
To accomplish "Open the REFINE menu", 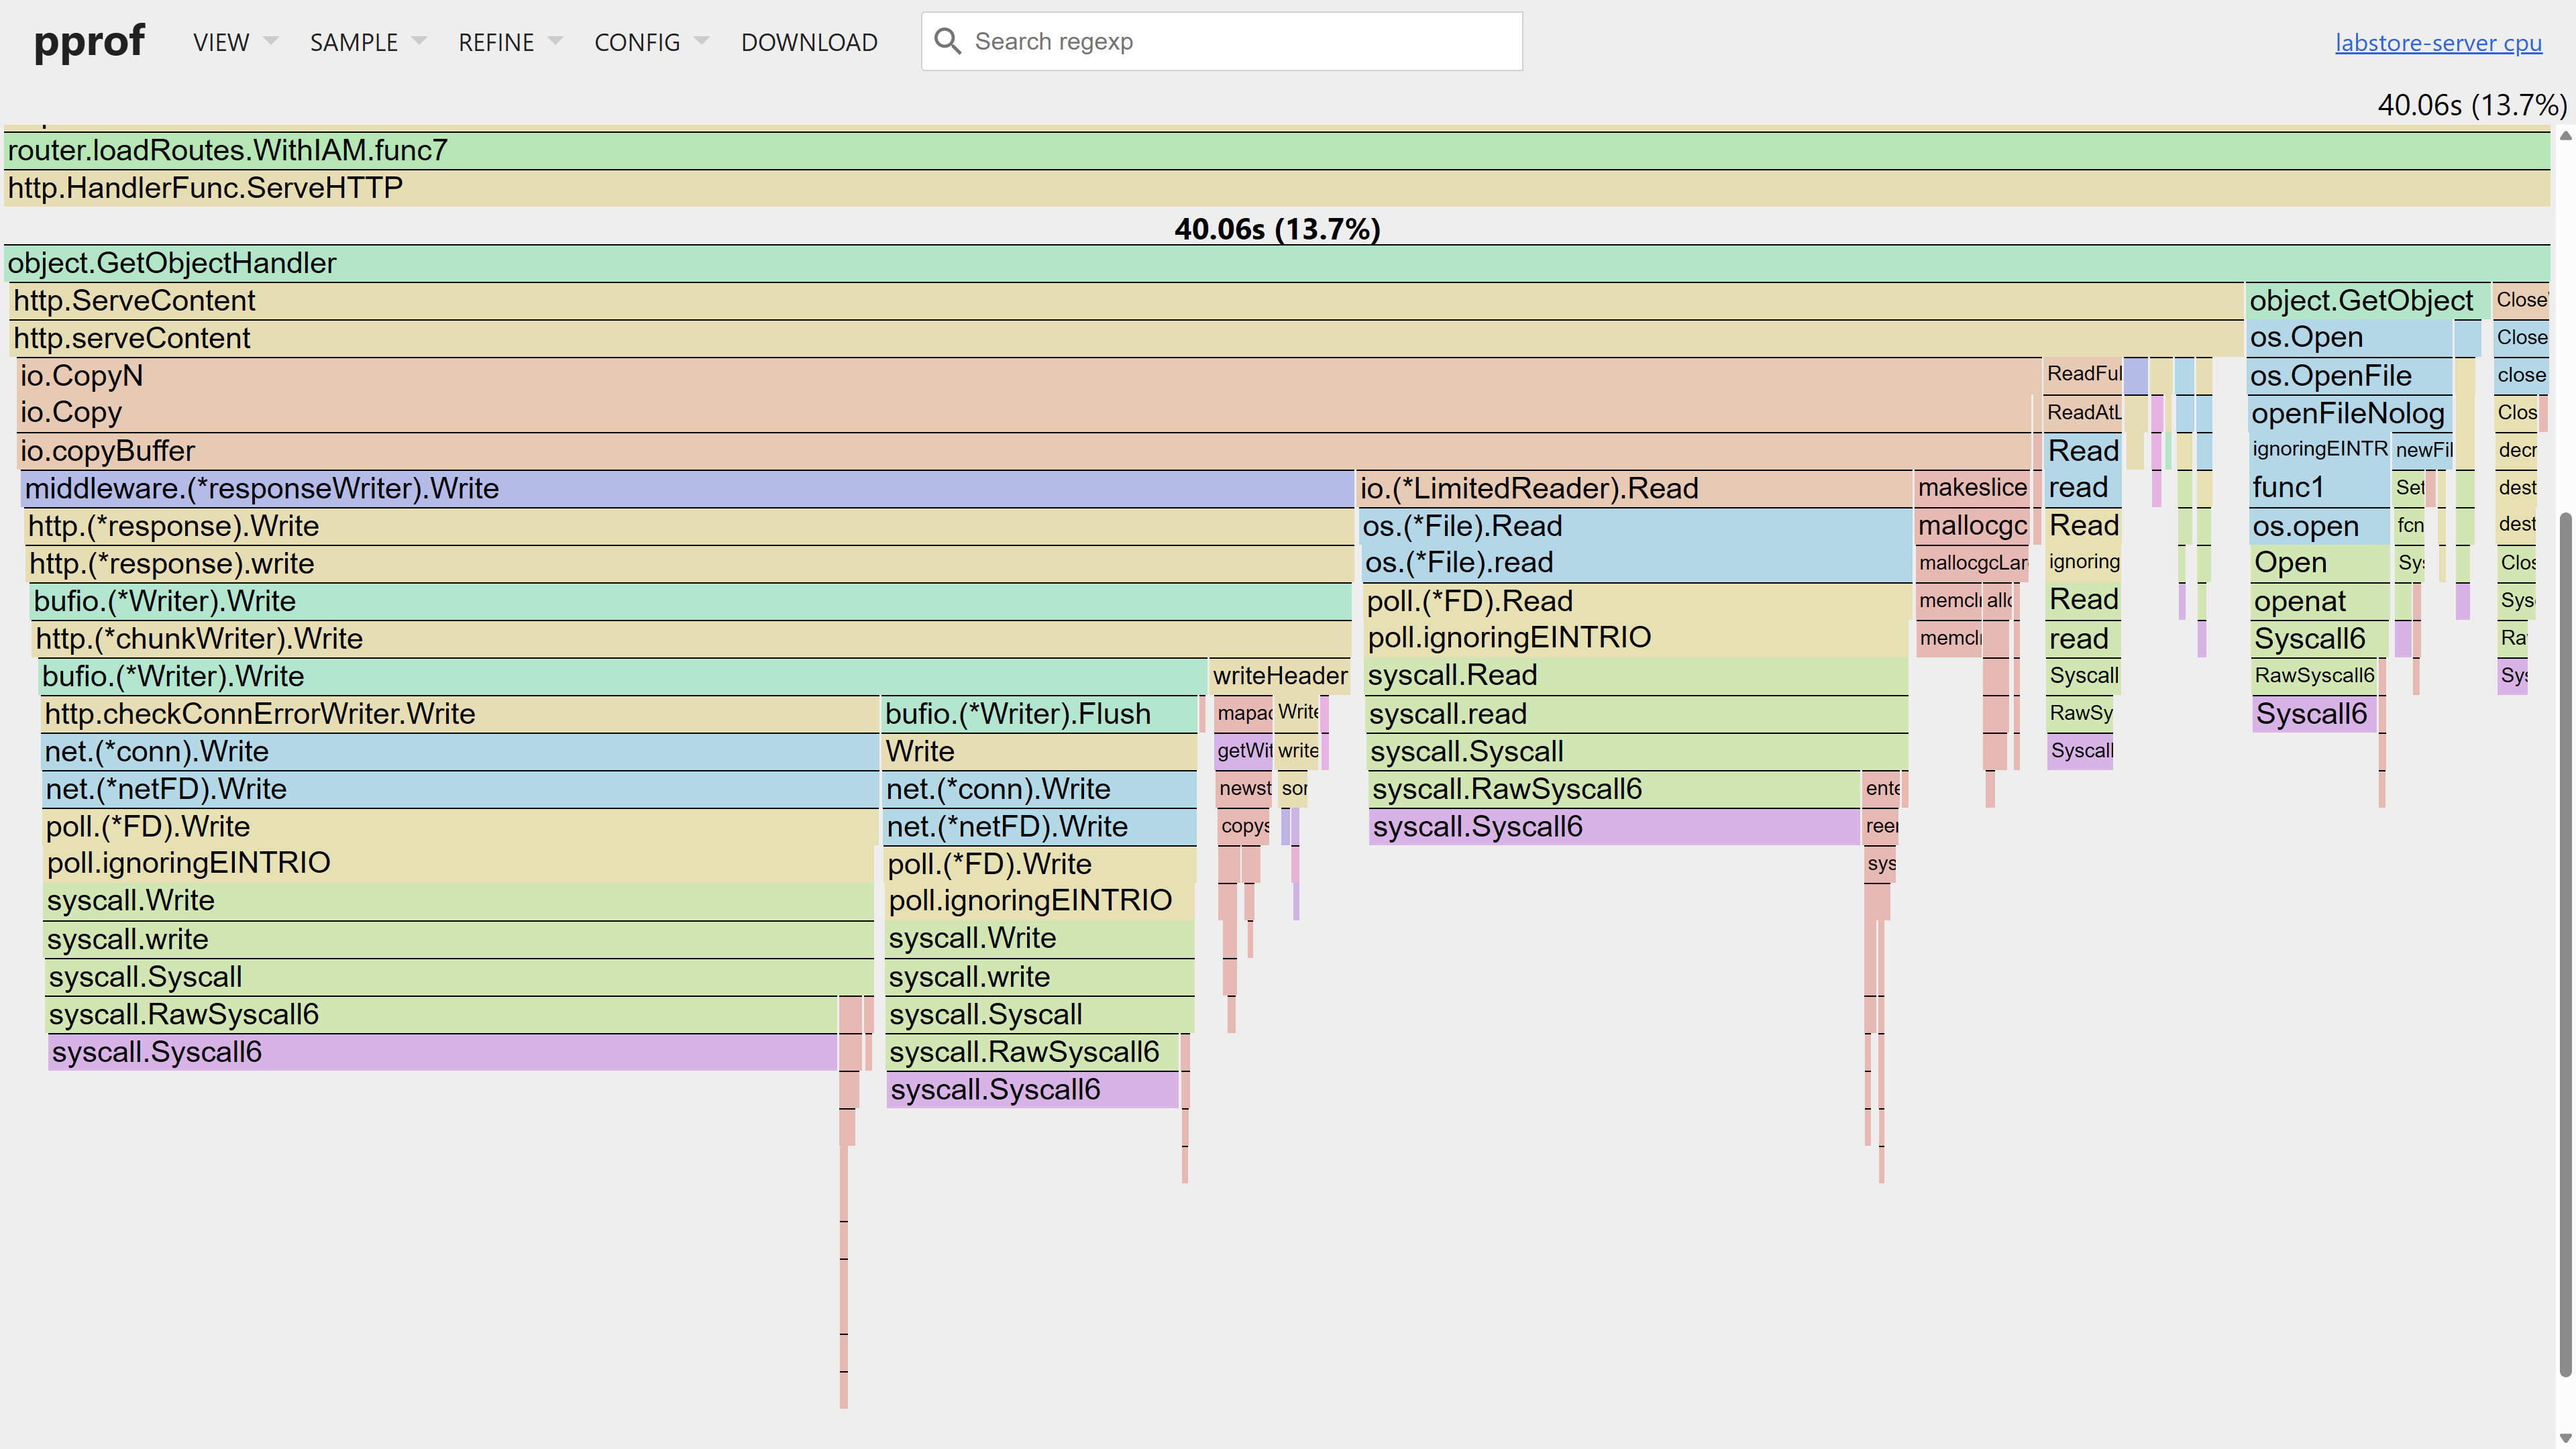I will pos(496,42).
